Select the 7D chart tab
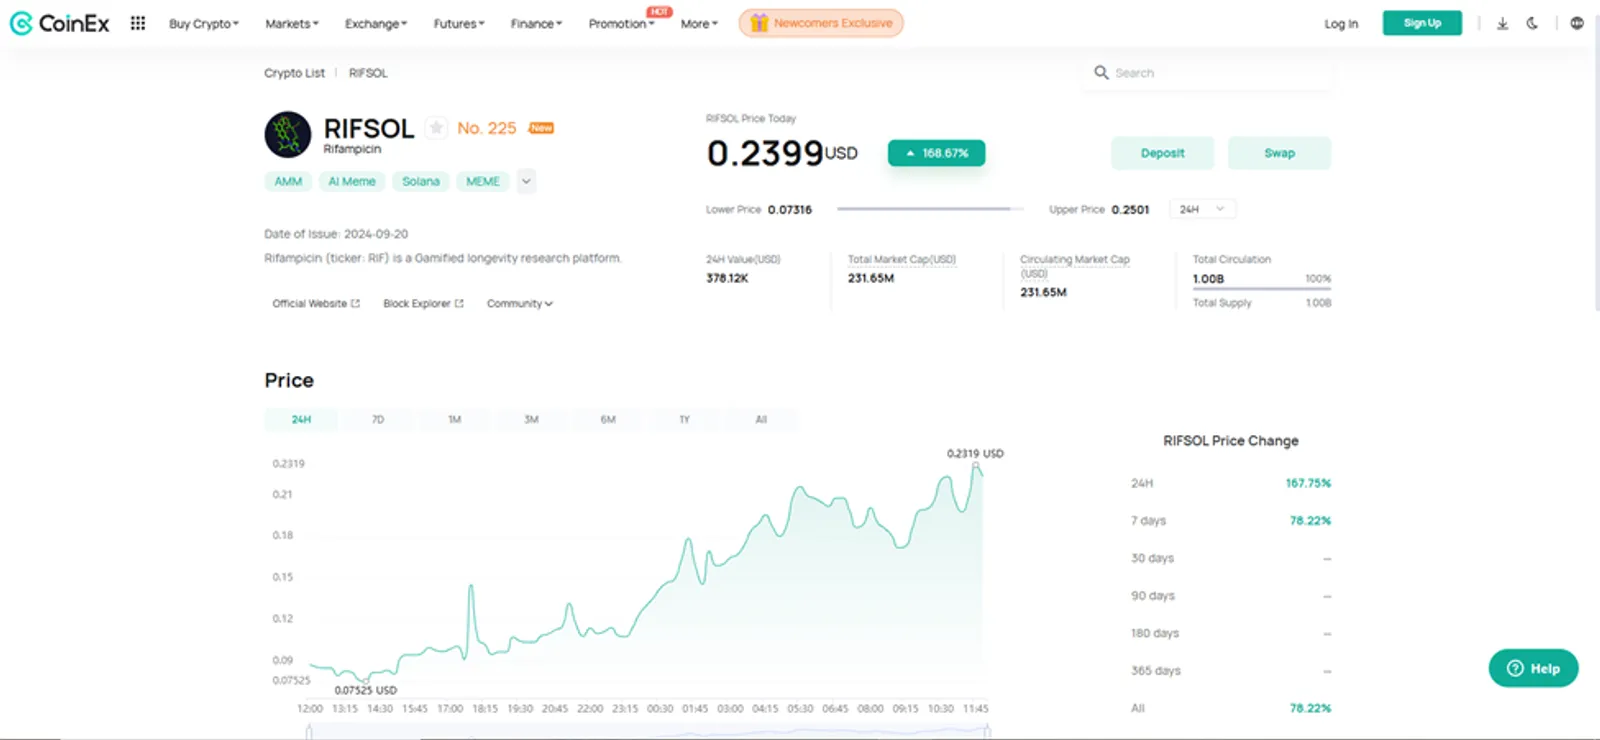This screenshot has width=1600, height=740. (378, 419)
